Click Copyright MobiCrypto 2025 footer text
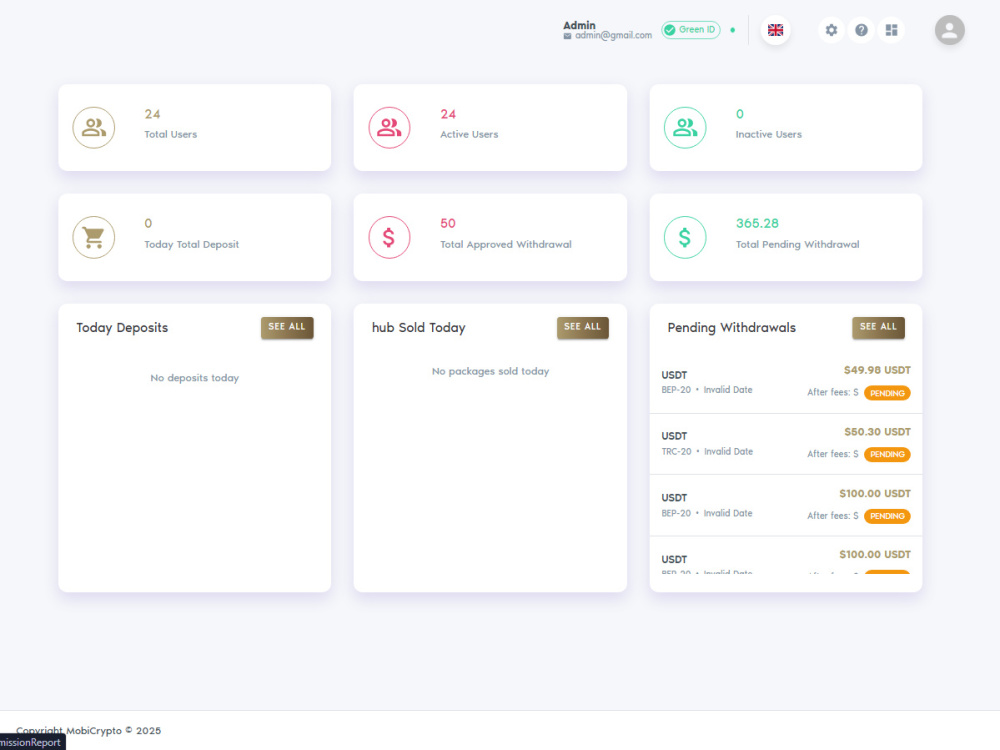The width and height of the screenshot is (1000, 750). tap(89, 731)
